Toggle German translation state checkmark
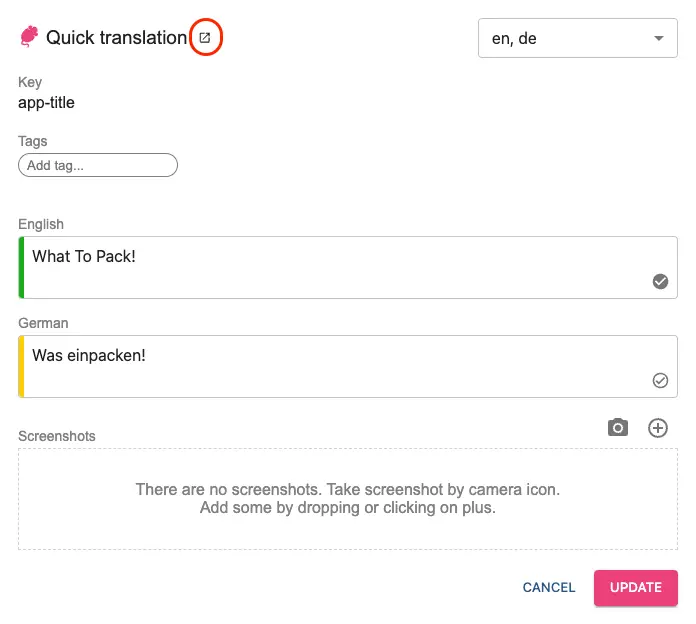The image size is (696, 624). pos(660,380)
